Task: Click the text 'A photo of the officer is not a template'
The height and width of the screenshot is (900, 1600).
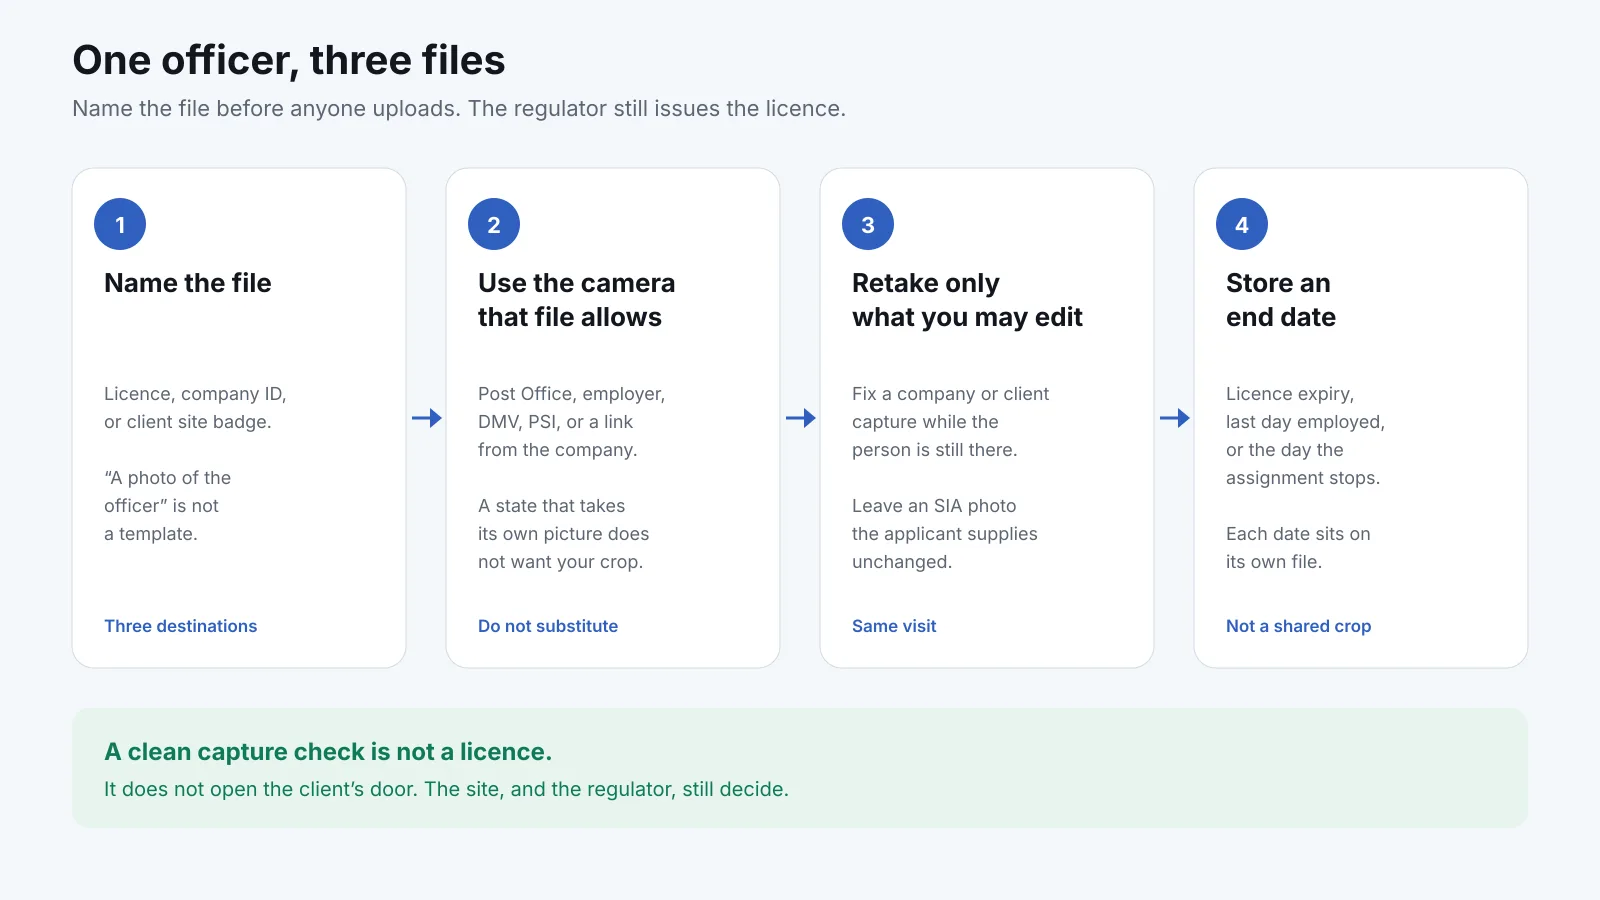Action: [167, 506]
